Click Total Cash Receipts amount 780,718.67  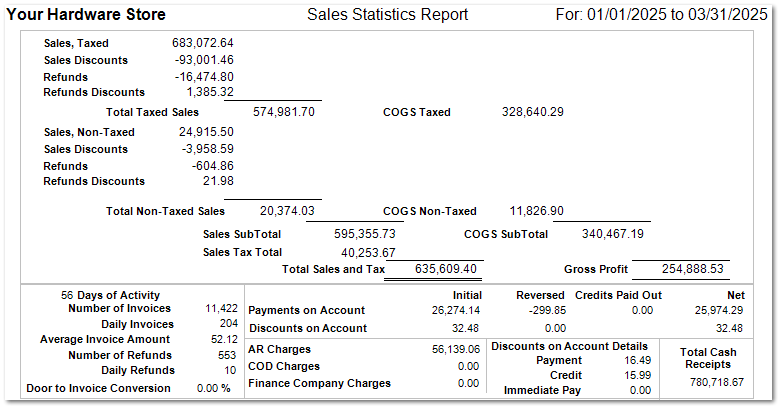(717, 382)
